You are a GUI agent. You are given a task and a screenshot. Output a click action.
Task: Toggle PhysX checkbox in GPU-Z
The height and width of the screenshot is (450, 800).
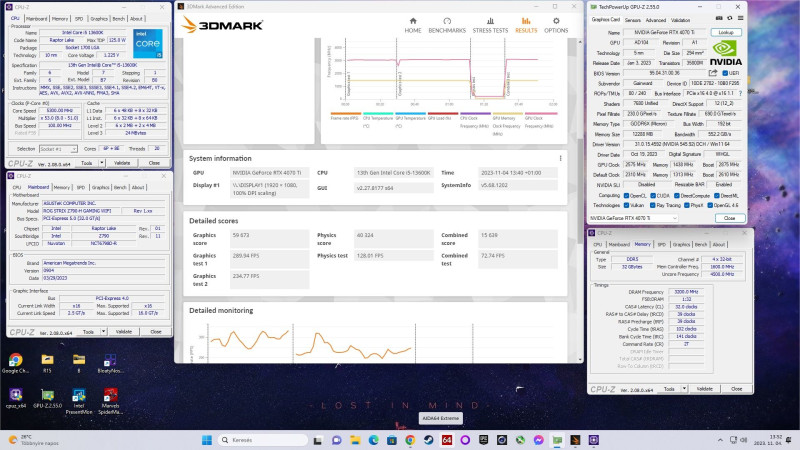pyautogui.click(x=687, y=206)
